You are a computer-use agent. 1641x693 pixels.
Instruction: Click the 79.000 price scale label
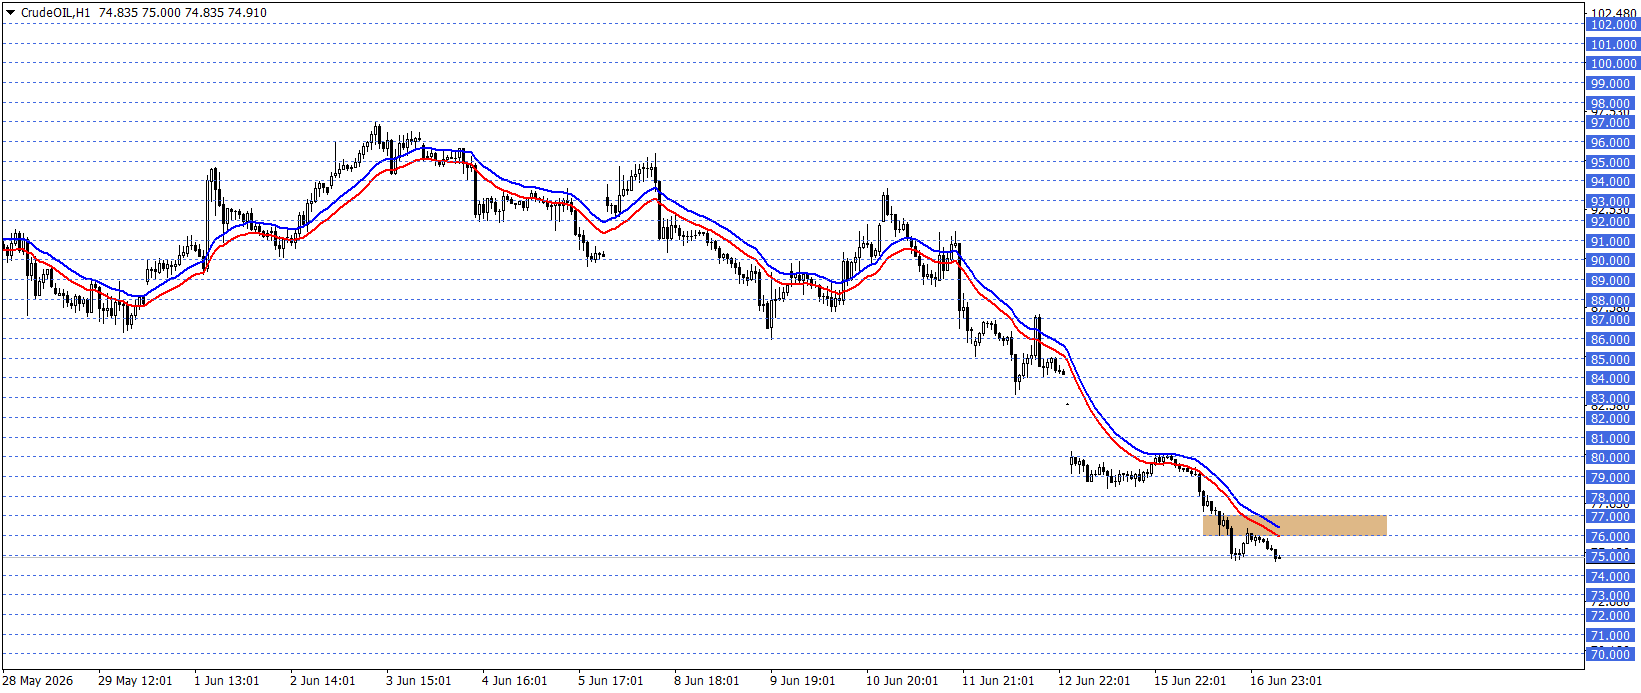pos(1613,478)
